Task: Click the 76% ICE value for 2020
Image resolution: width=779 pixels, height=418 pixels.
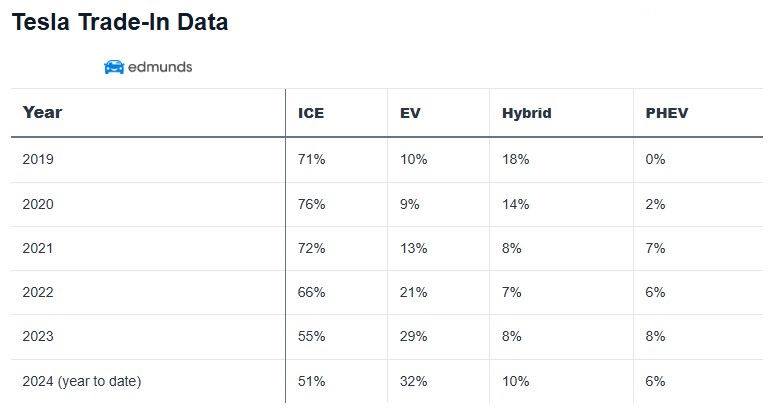Action: pyautogui.click(x=312, y=204)
